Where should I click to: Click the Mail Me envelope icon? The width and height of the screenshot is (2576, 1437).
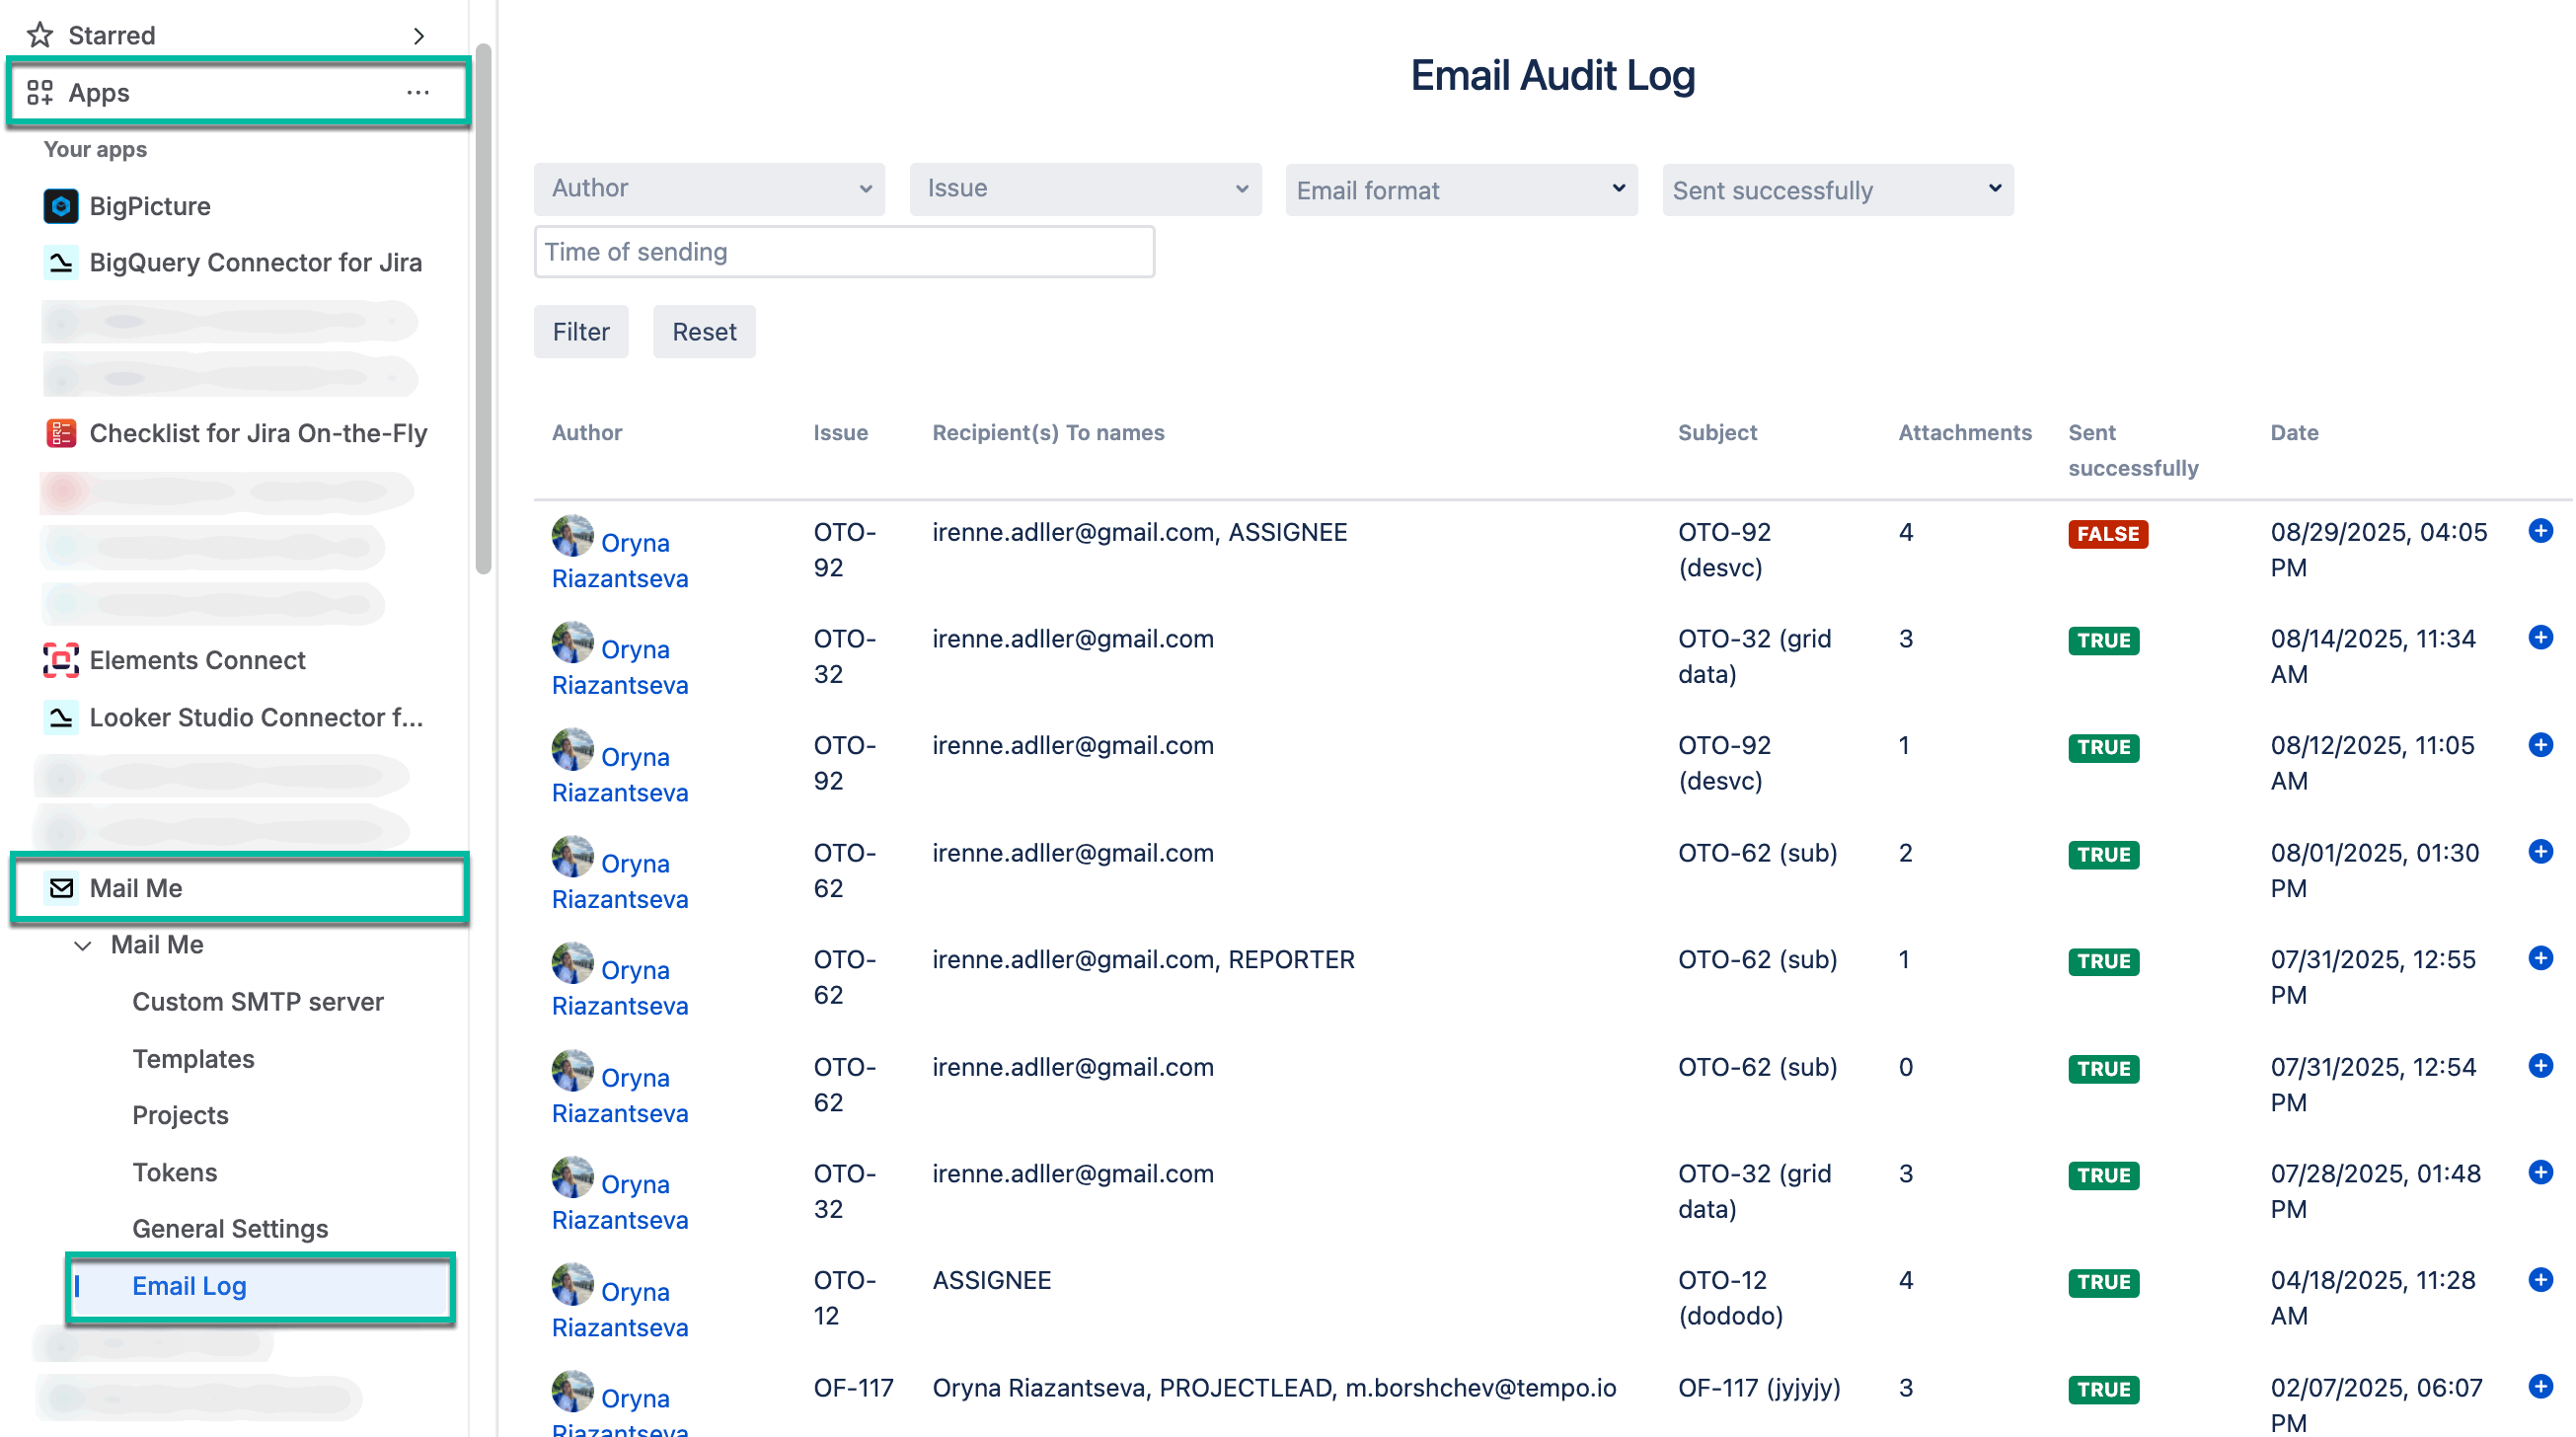point(61,888)
